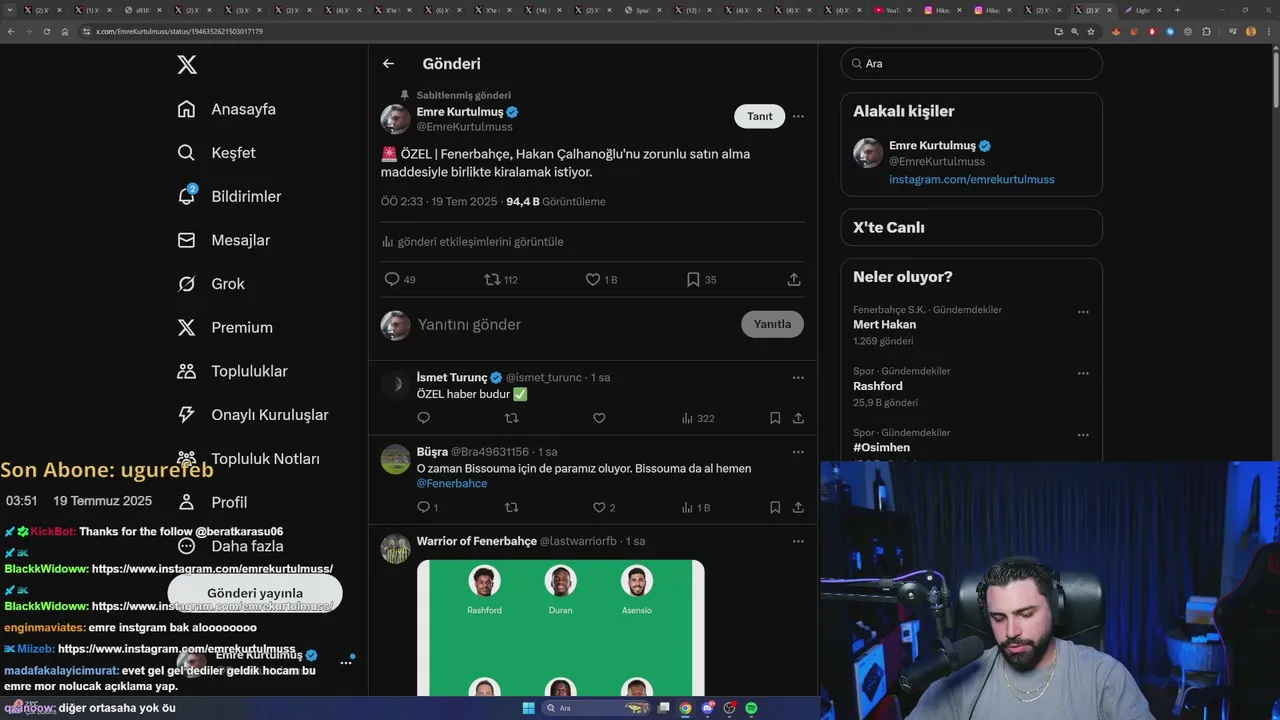Share Büşra's comment

coord(798,508)
